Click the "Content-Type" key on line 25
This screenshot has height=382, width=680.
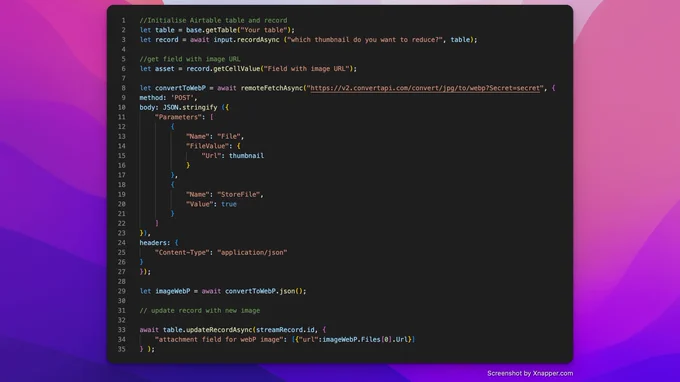click(182, 252)
